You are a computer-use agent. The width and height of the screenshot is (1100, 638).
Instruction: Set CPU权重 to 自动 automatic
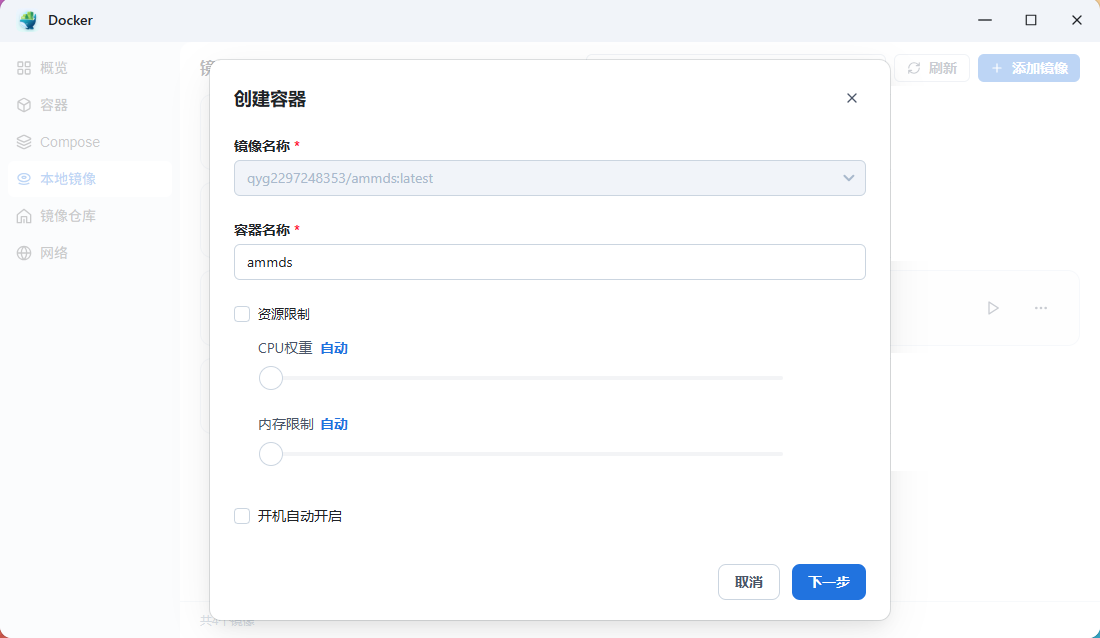click(x=335, y=347)
